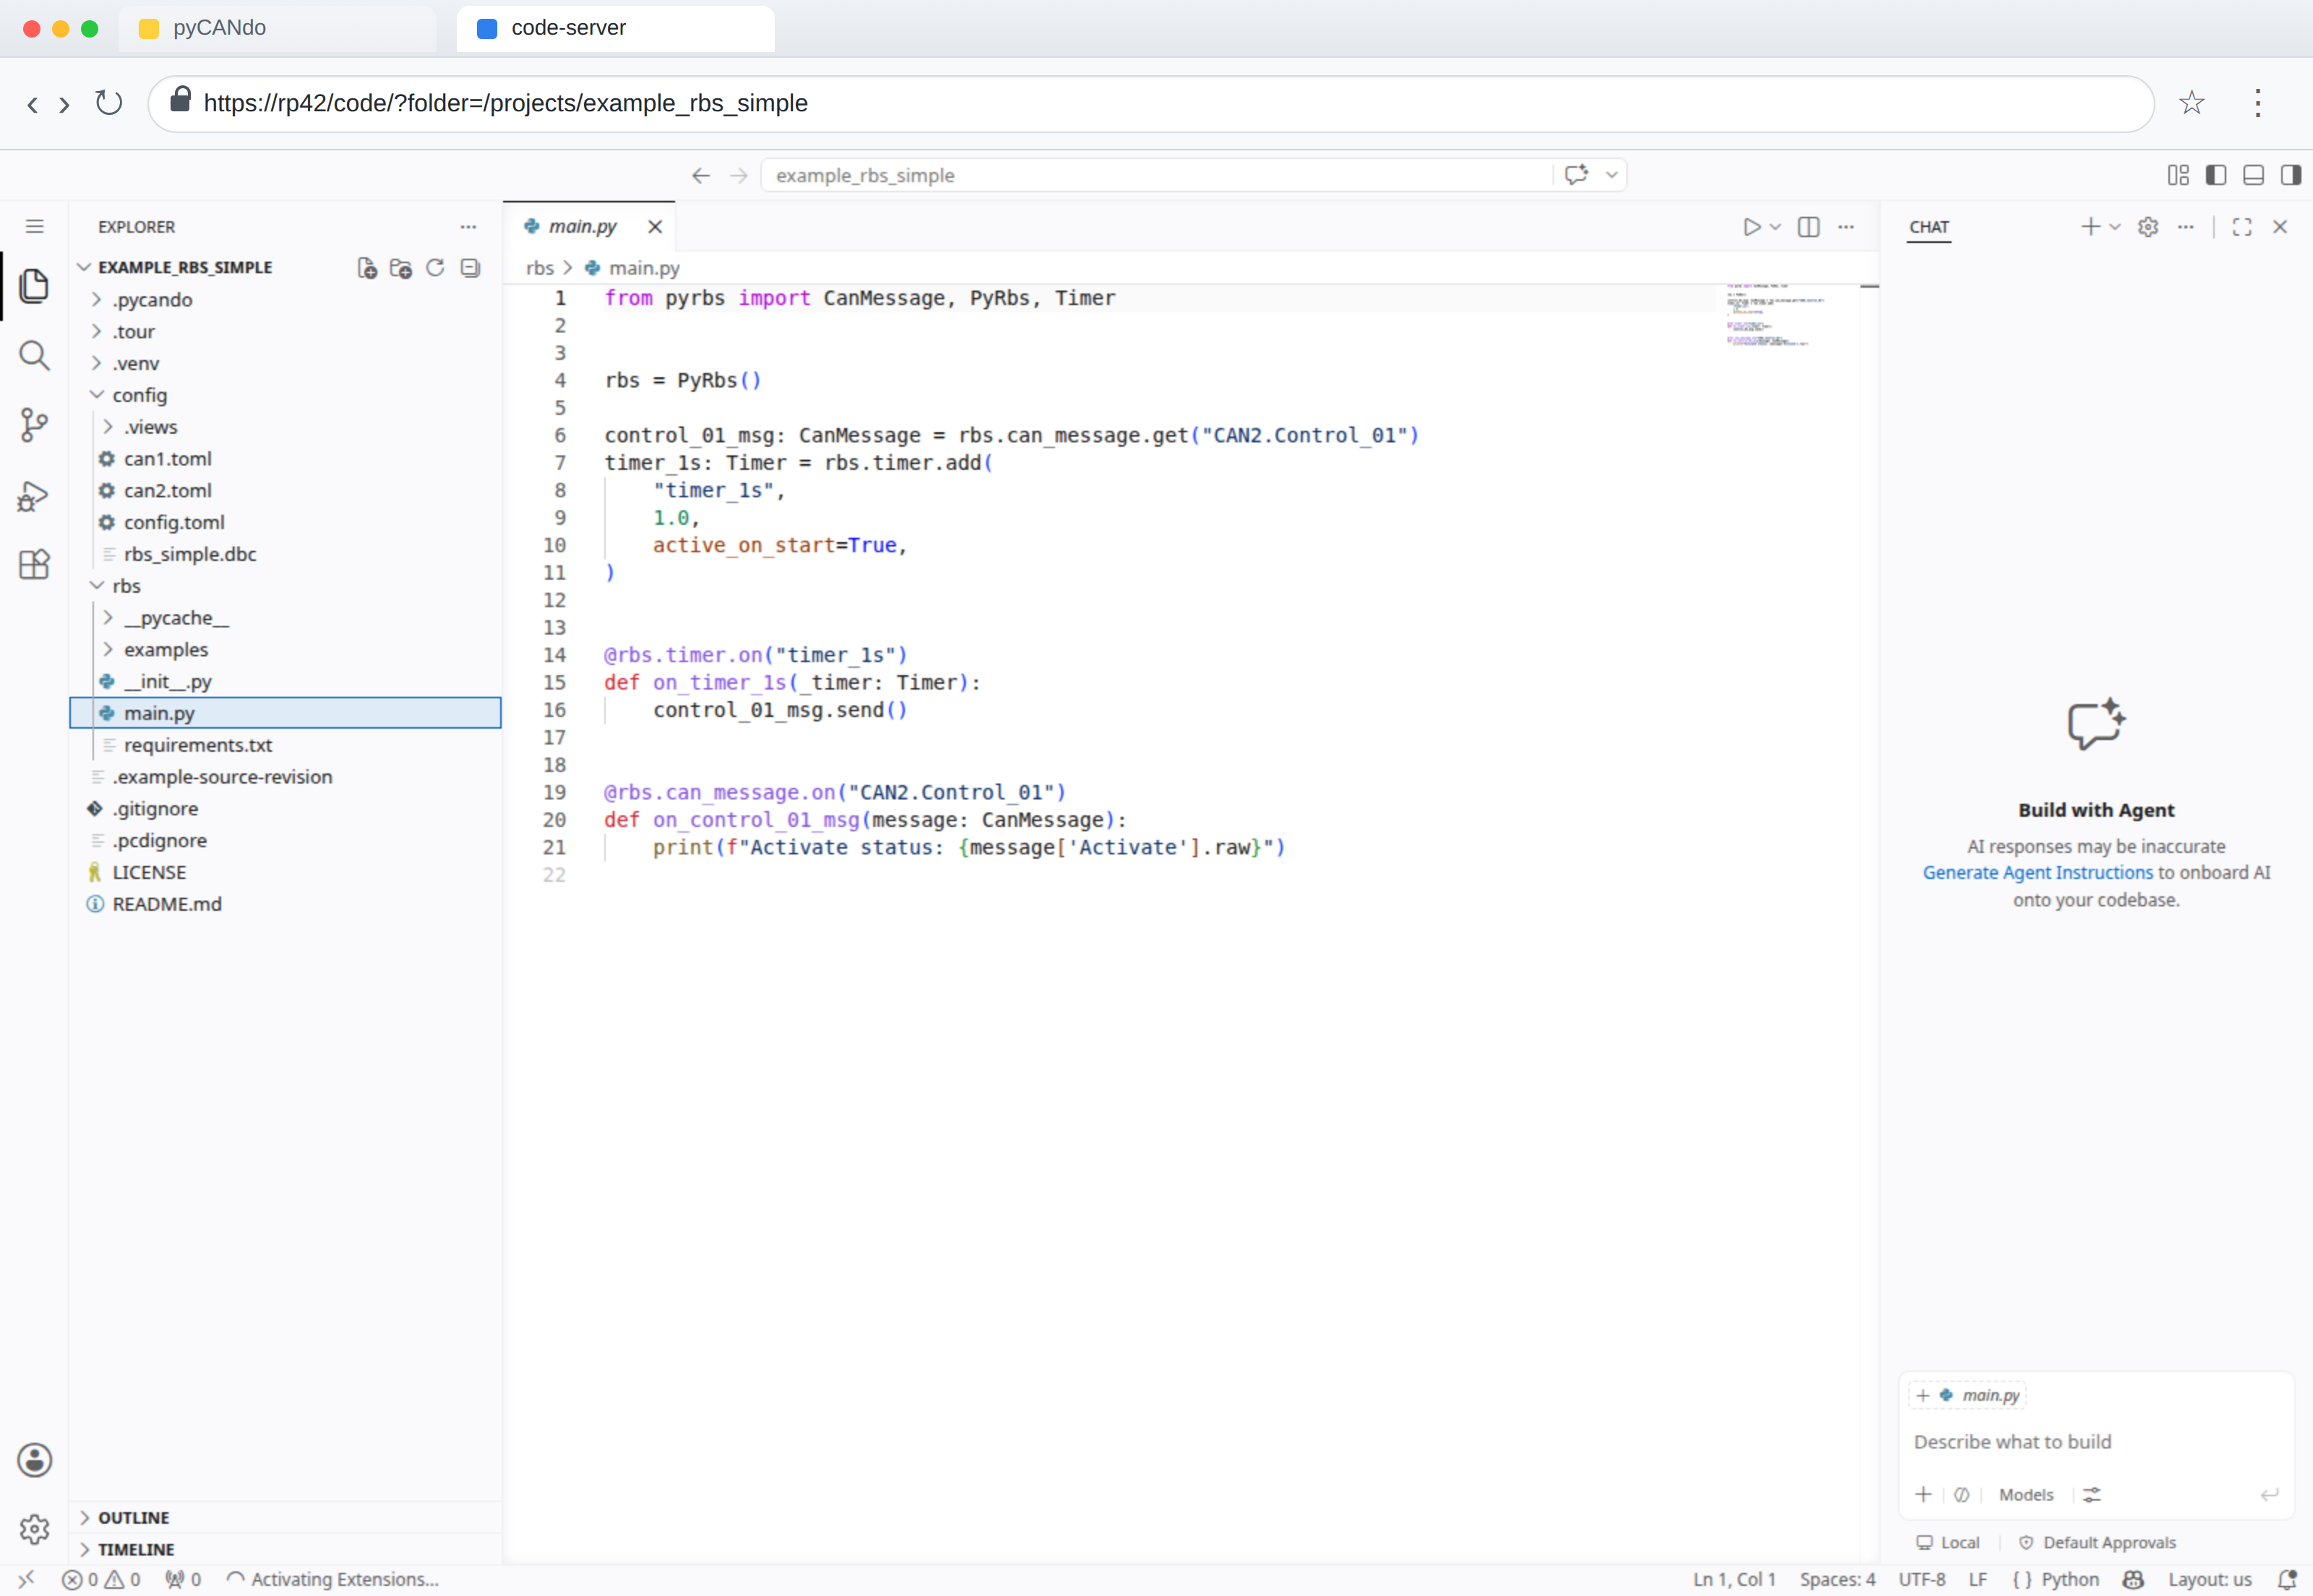Collapse the rbs folder
2313x1596 pixels.
[x=285, y=586]
